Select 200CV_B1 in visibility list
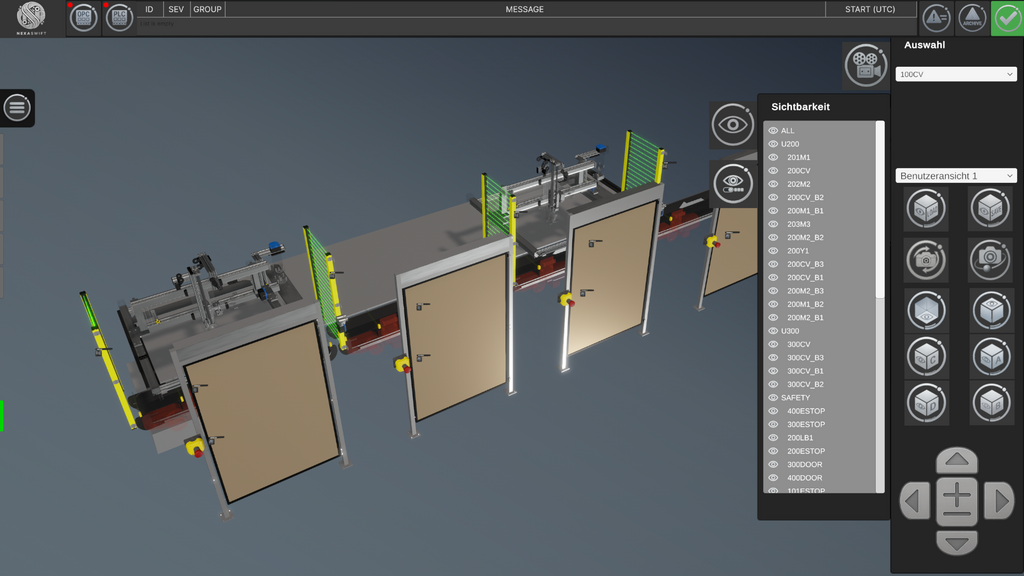The width and height of the screenshot is (1024, 576). coord(805,278)
